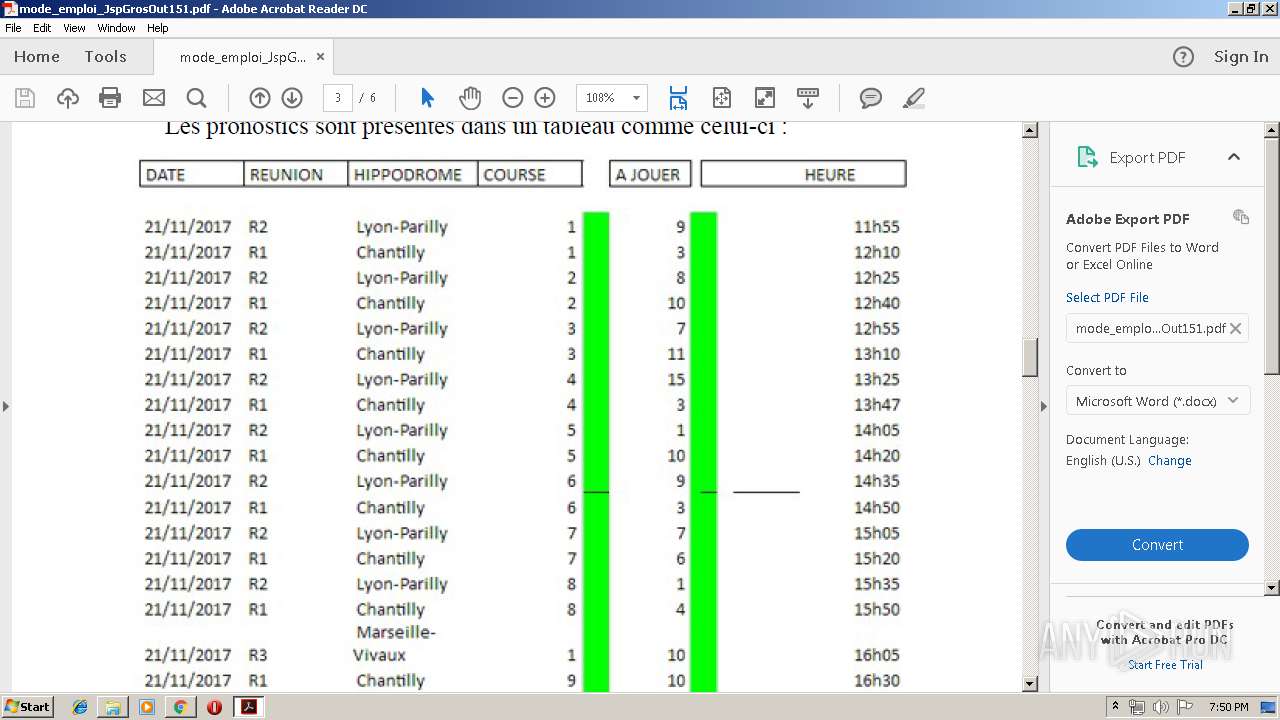Click the DATE column header
This screenshot has width=1280, height=720.
coord(192,174)
